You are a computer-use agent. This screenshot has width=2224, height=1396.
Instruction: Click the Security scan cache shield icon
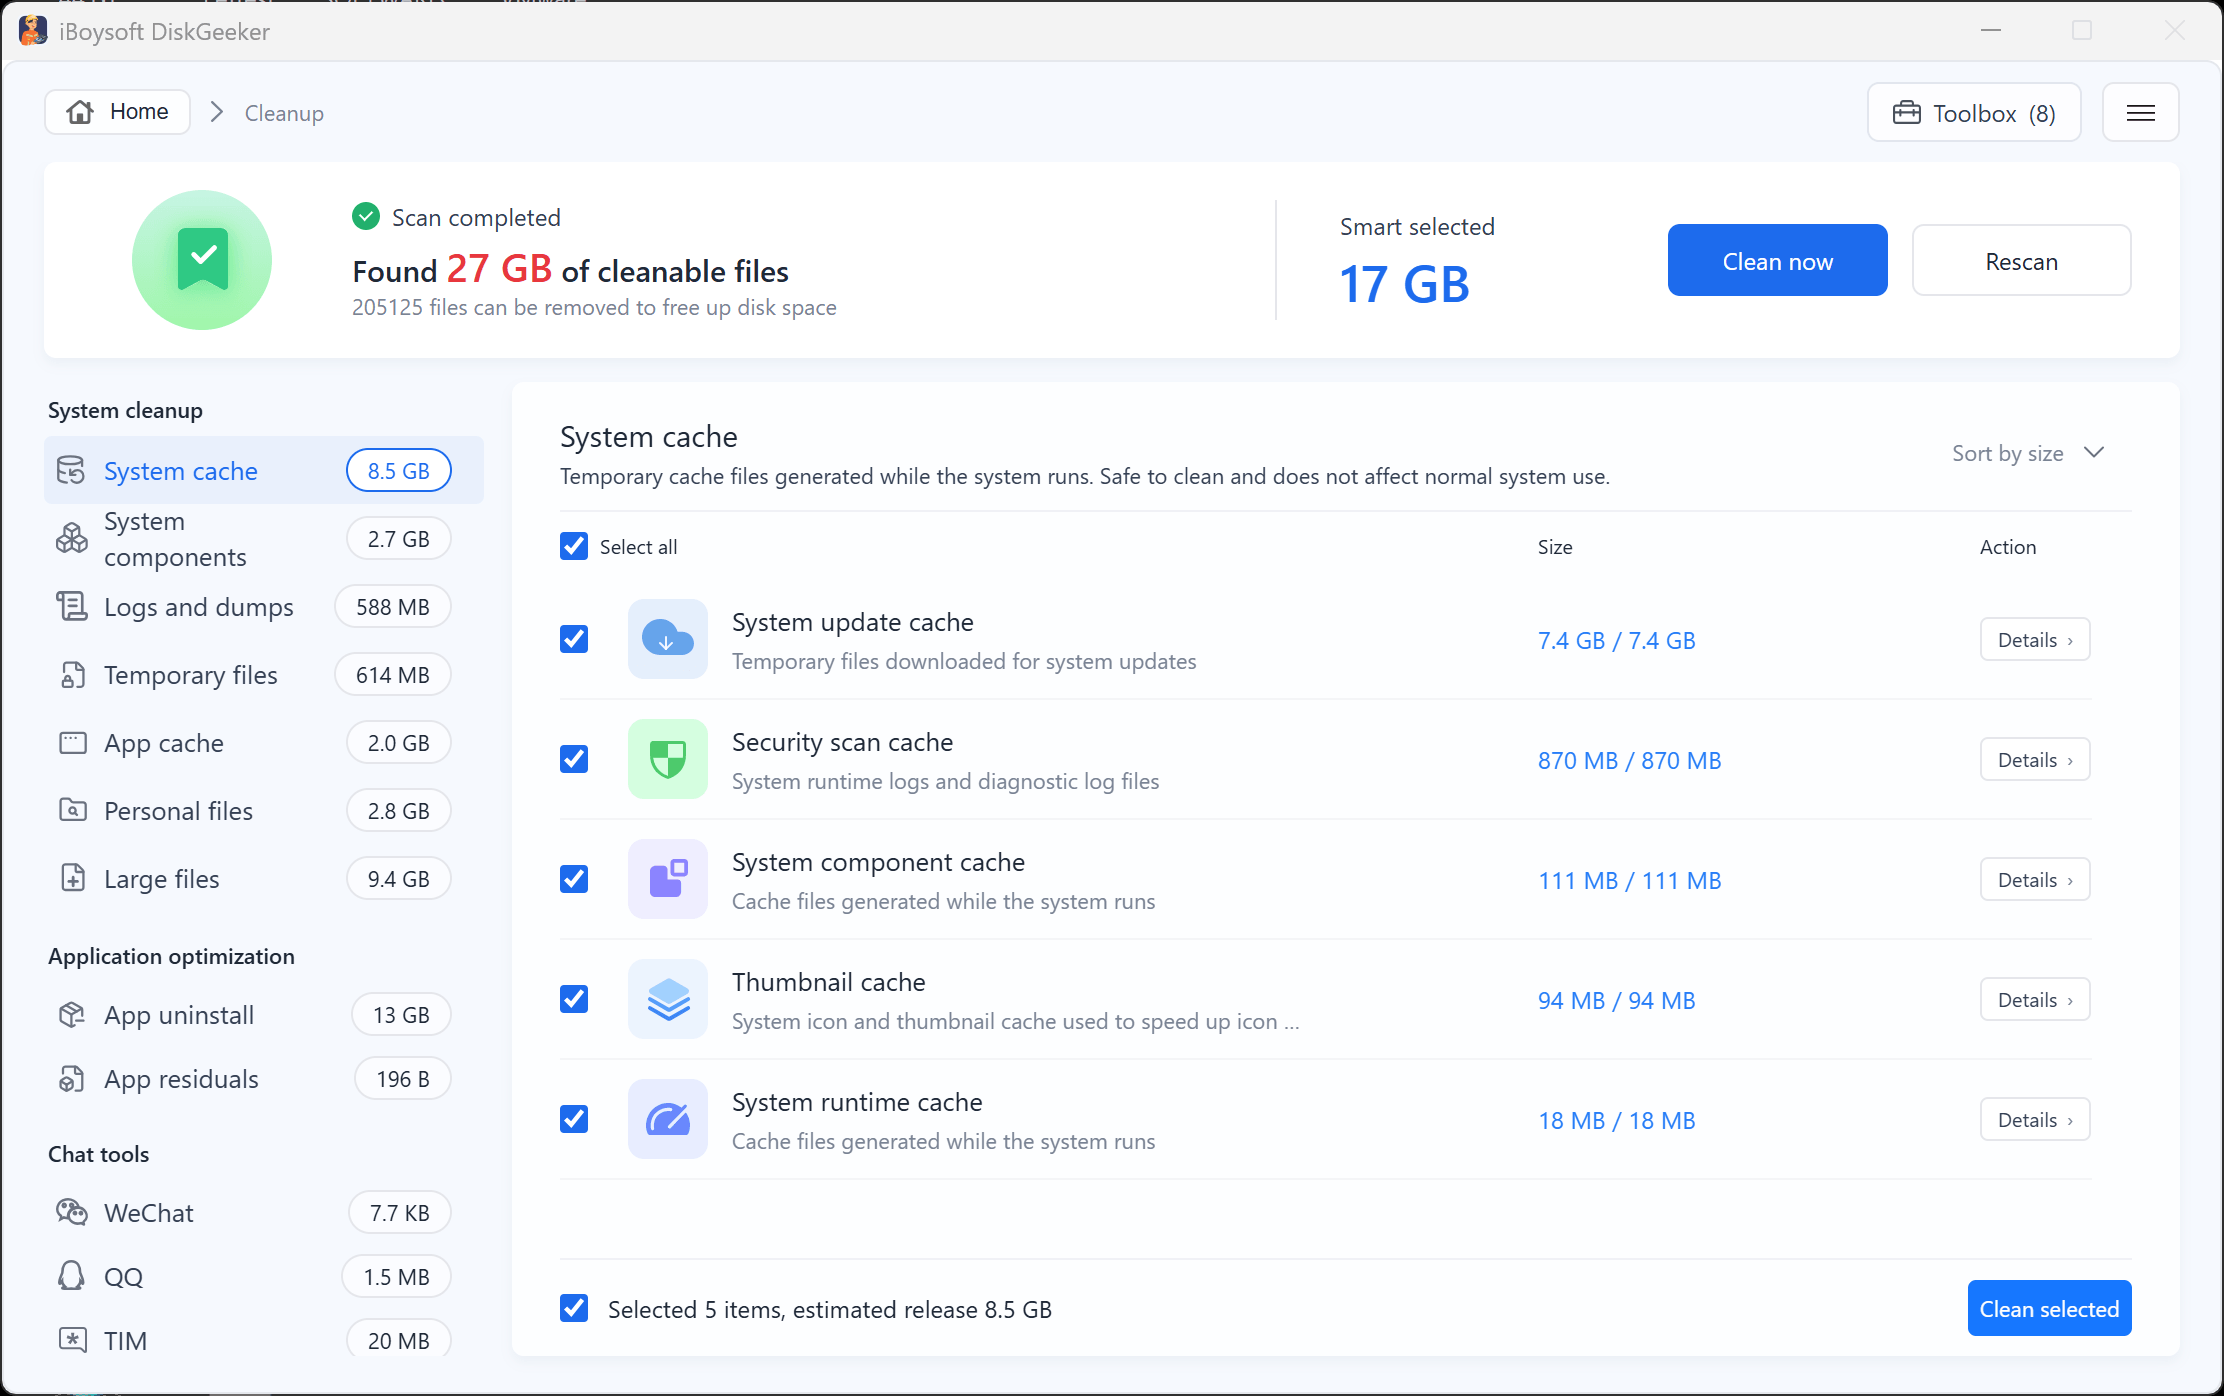[x=668, y=759]
